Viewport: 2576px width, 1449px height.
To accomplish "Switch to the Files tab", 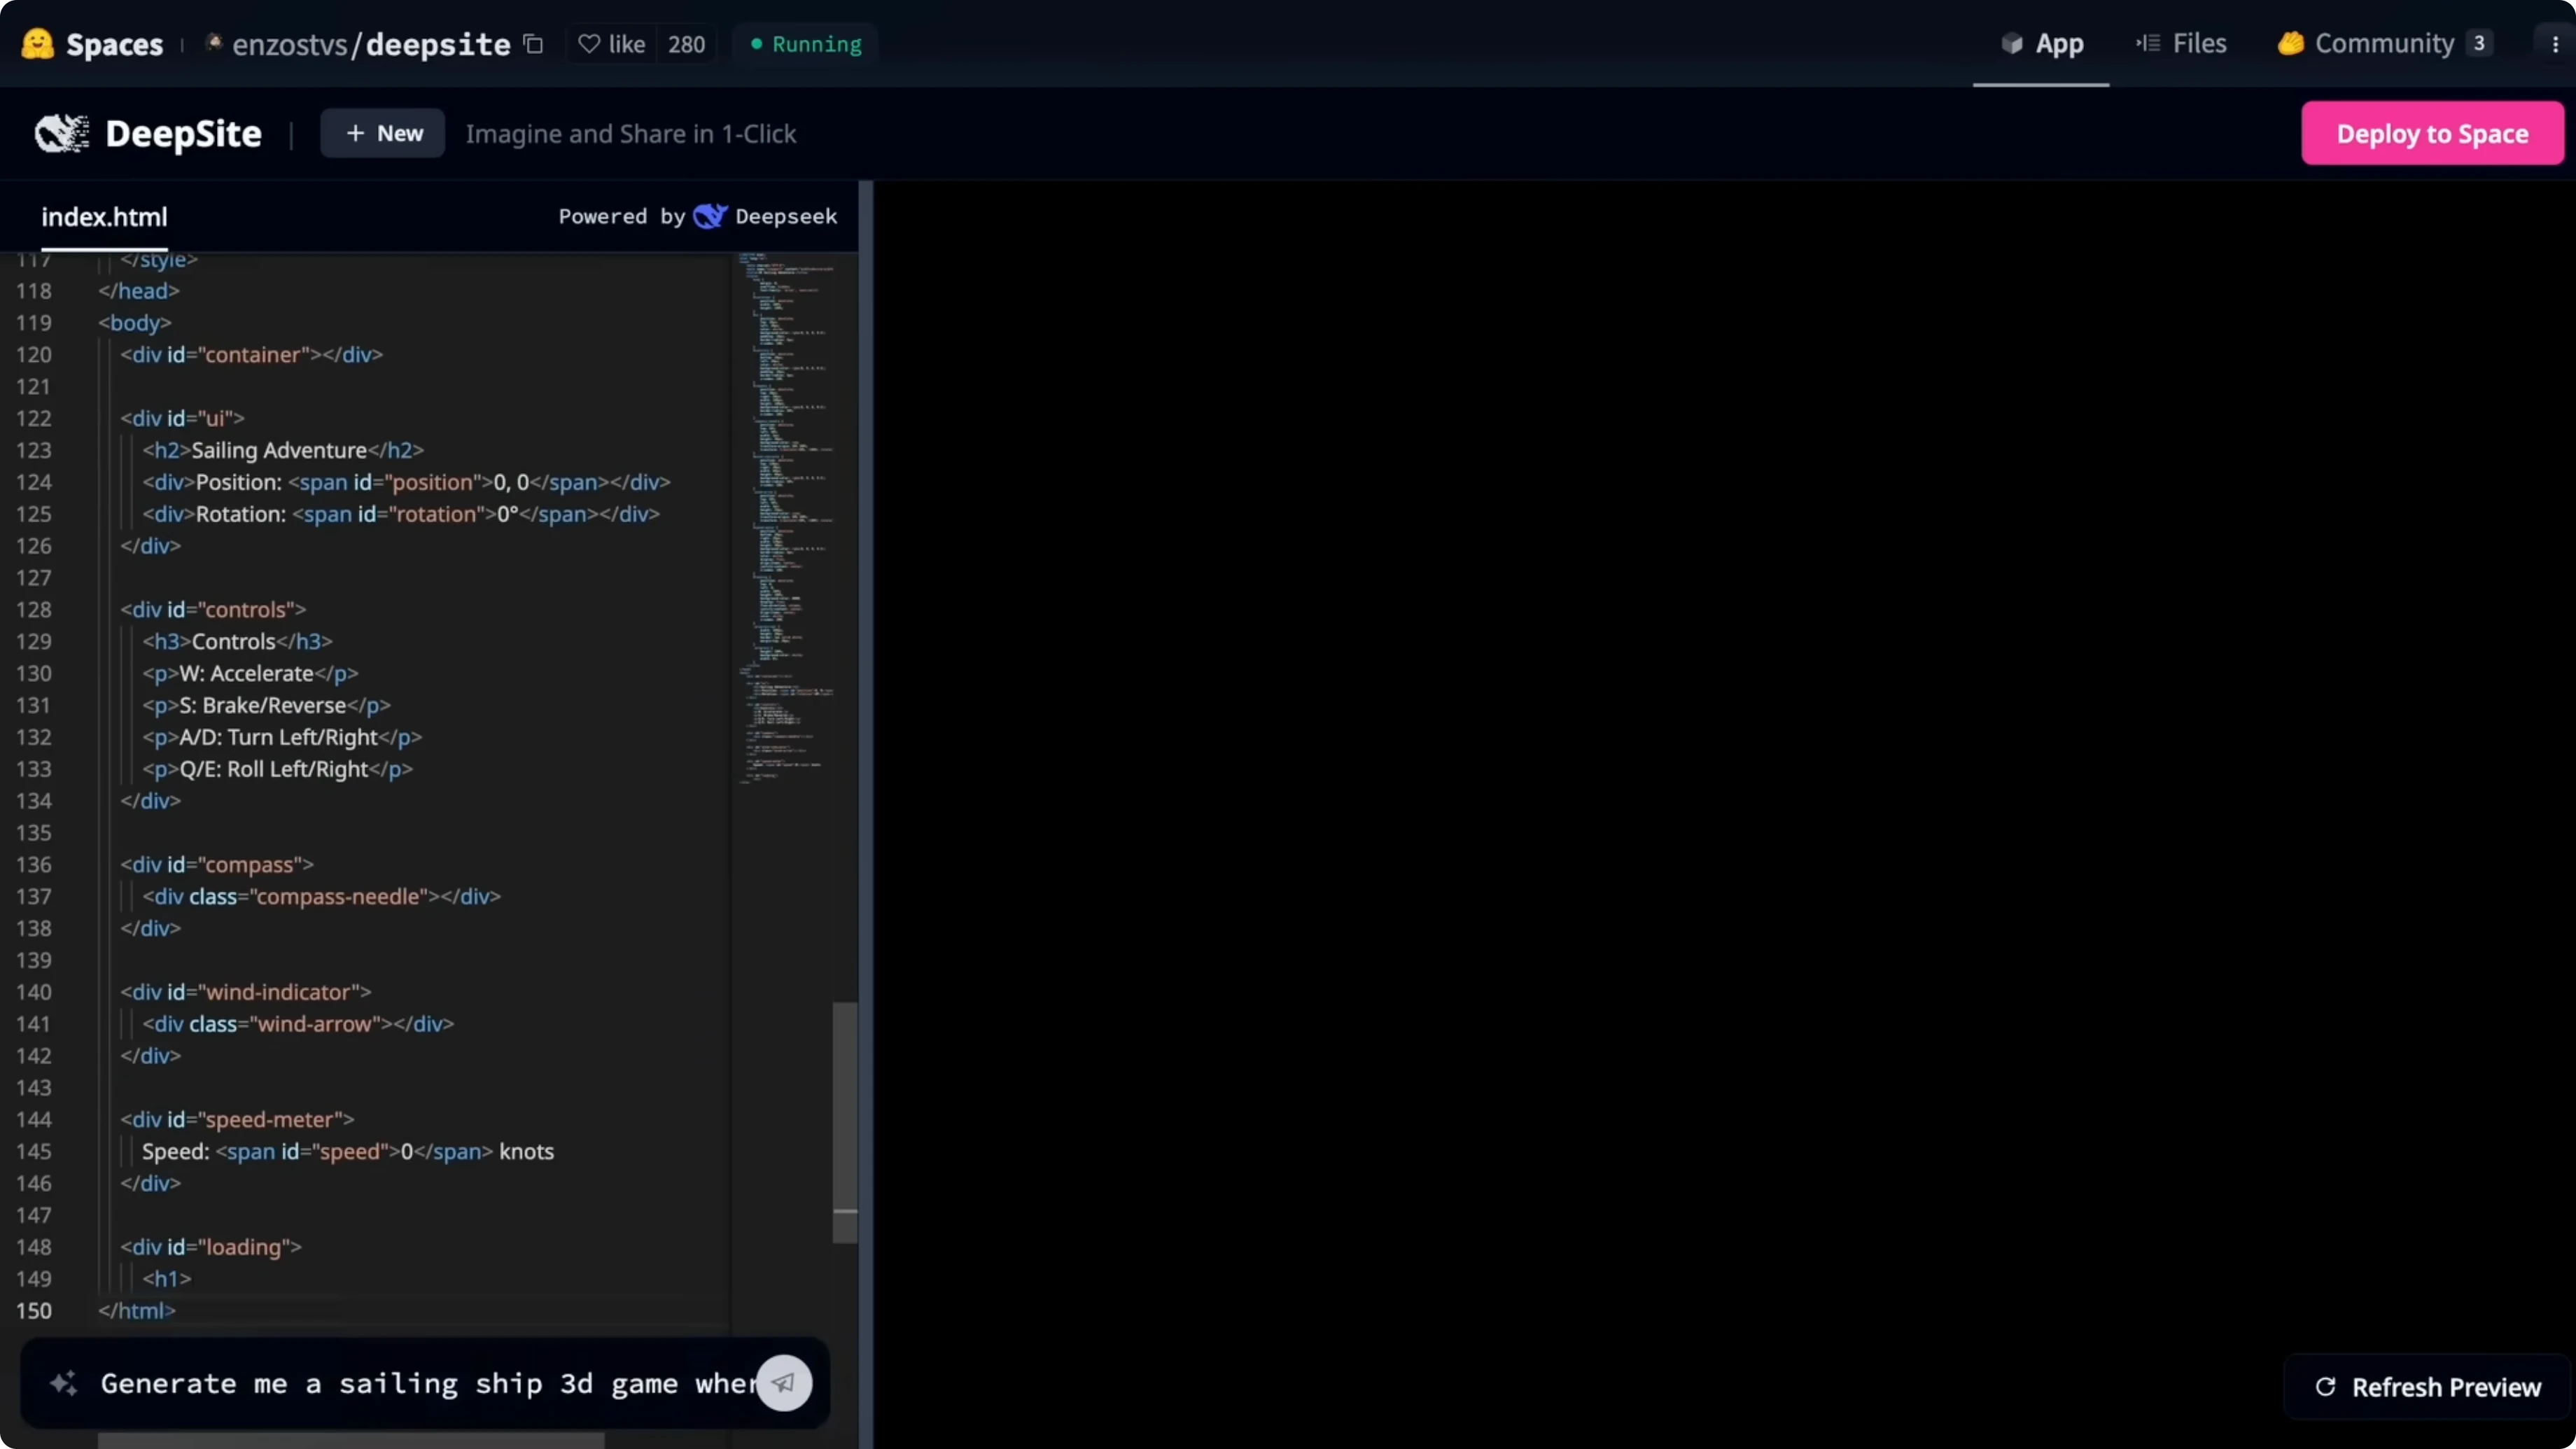I will (x=2181, y=43).
